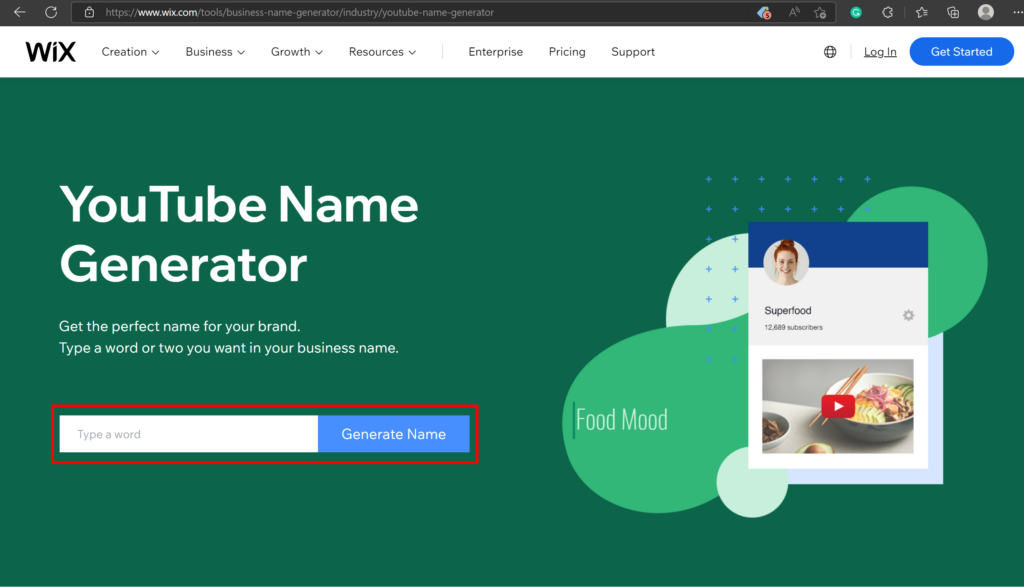Open the browser profile avatar
The width and height of the screenshot is (1024, 587).
coord(985,12)
